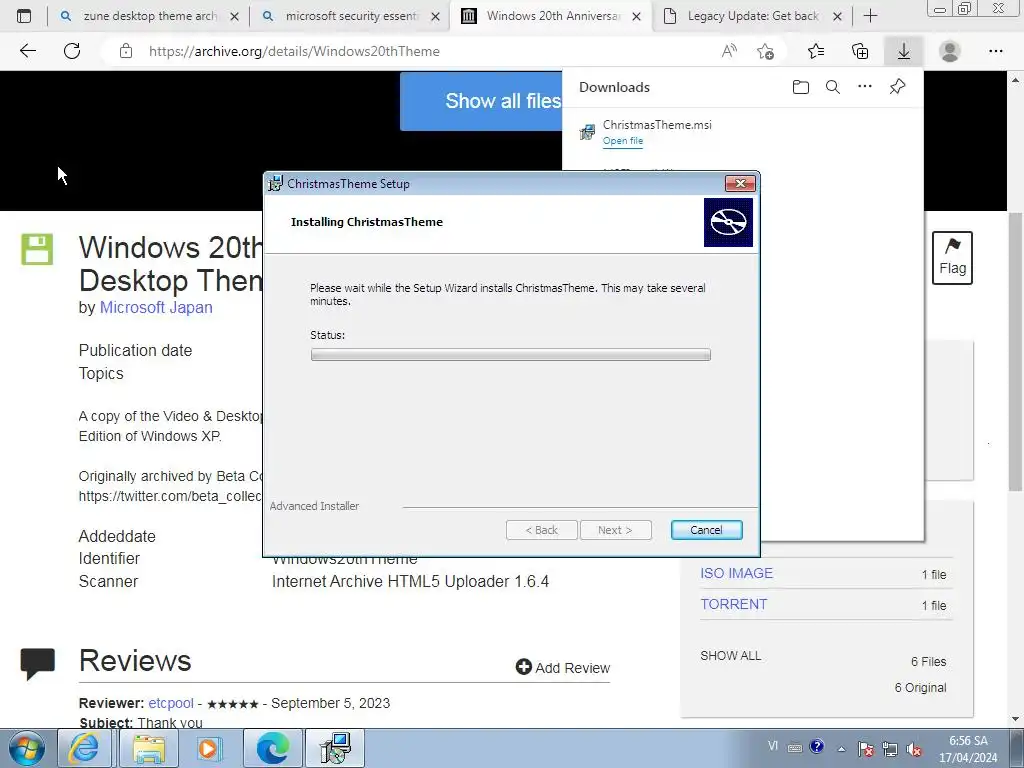Click the '6 Files' count text
1024x768 pixels.
928,662
